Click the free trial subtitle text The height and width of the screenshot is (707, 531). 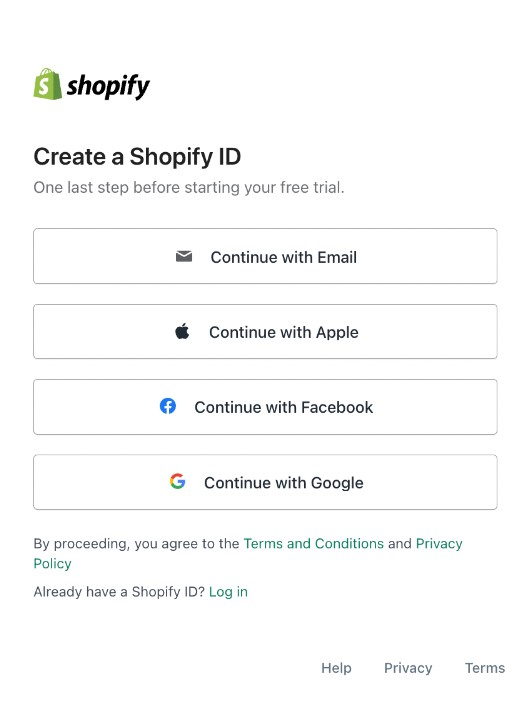point(189,187)
